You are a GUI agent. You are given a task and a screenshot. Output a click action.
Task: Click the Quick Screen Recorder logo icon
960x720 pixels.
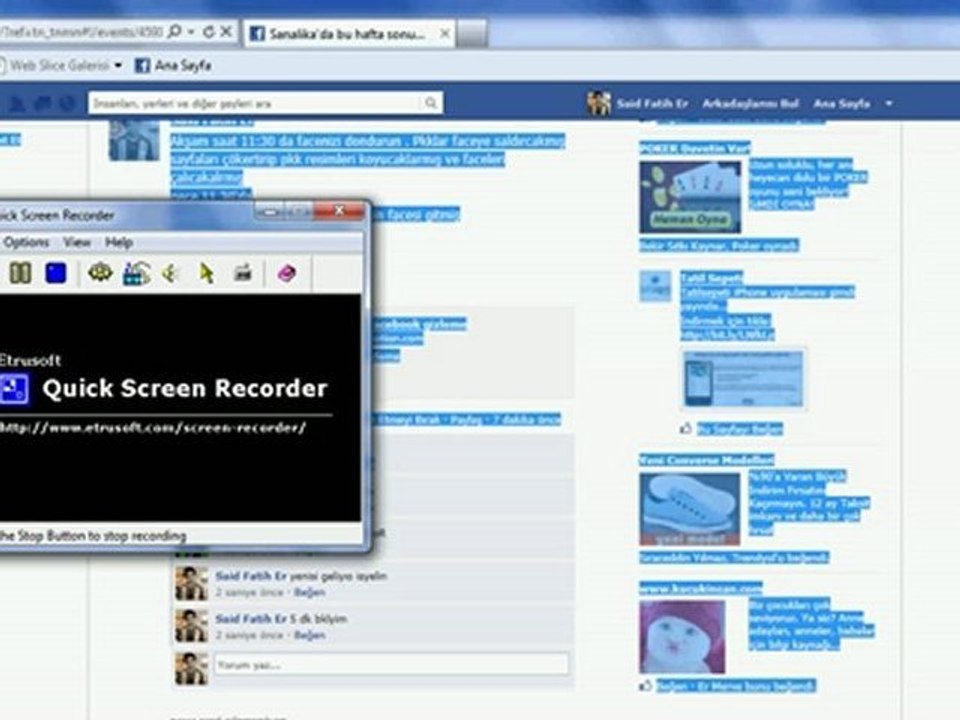13,389
